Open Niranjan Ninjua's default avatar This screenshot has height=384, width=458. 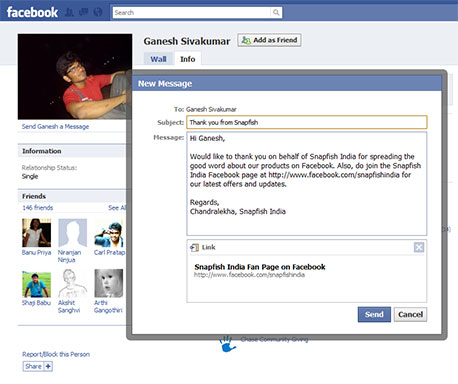[x=72, y=233]
